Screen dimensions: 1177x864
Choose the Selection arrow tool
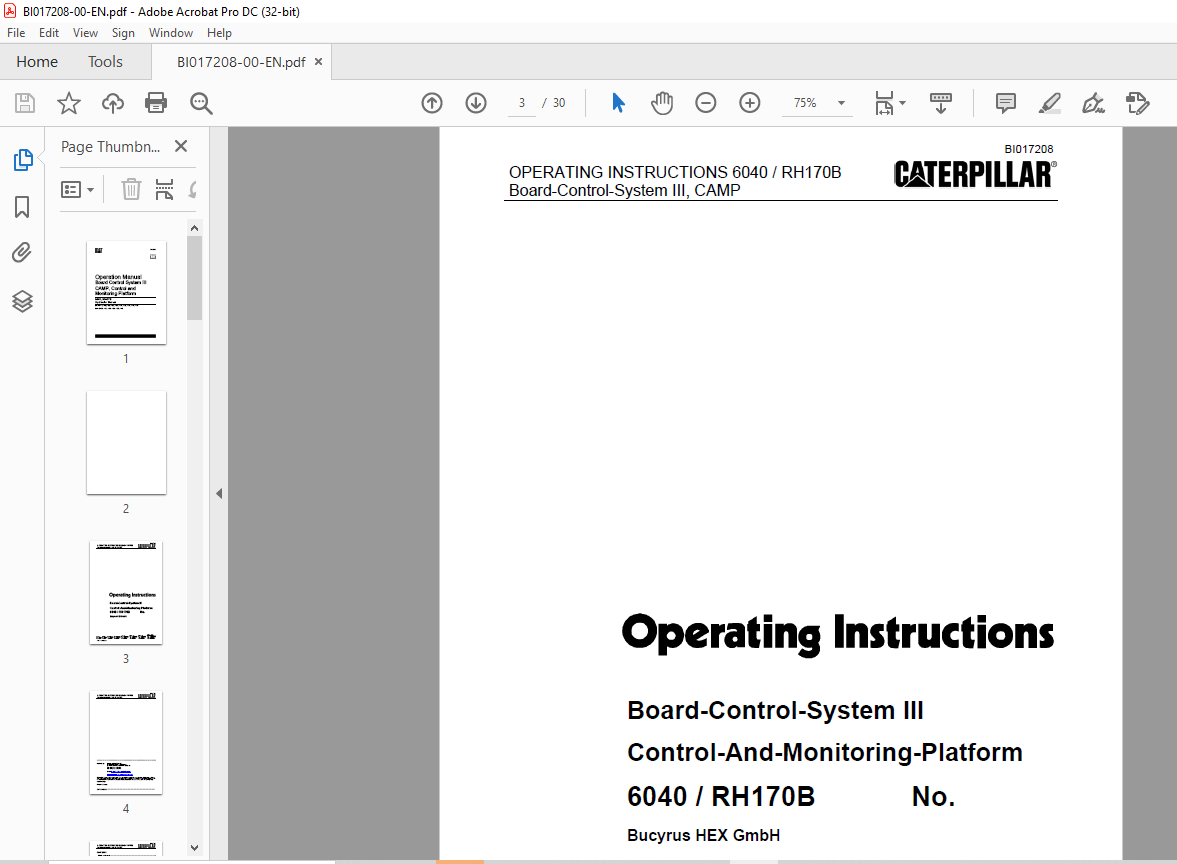[618, 103]
